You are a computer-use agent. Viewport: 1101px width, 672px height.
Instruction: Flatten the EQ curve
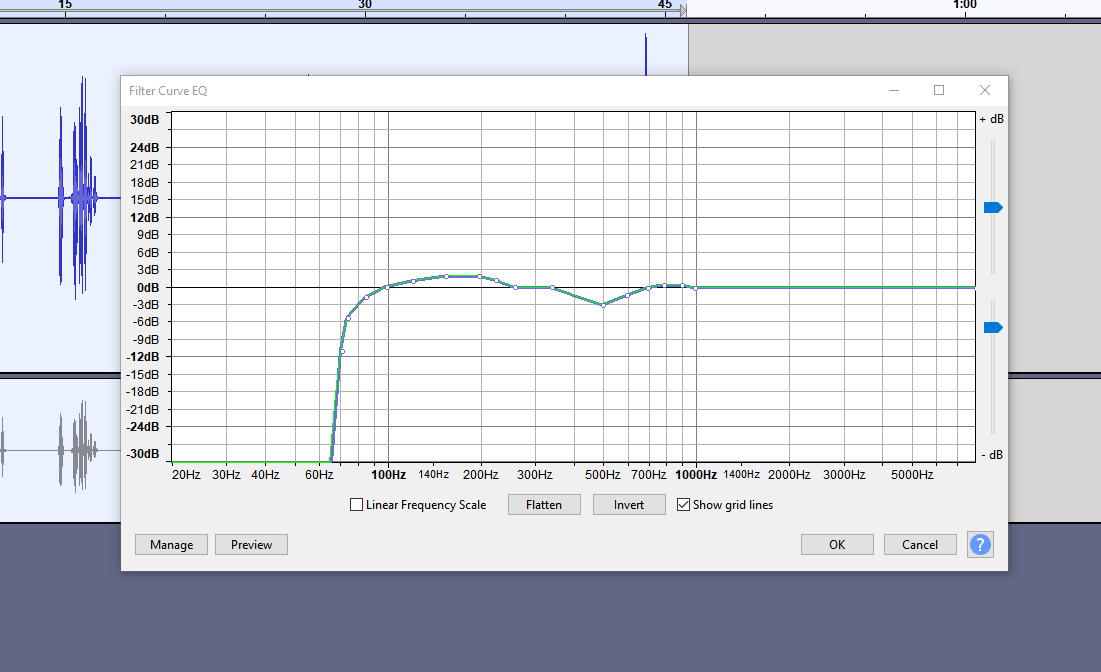(544, 504)
